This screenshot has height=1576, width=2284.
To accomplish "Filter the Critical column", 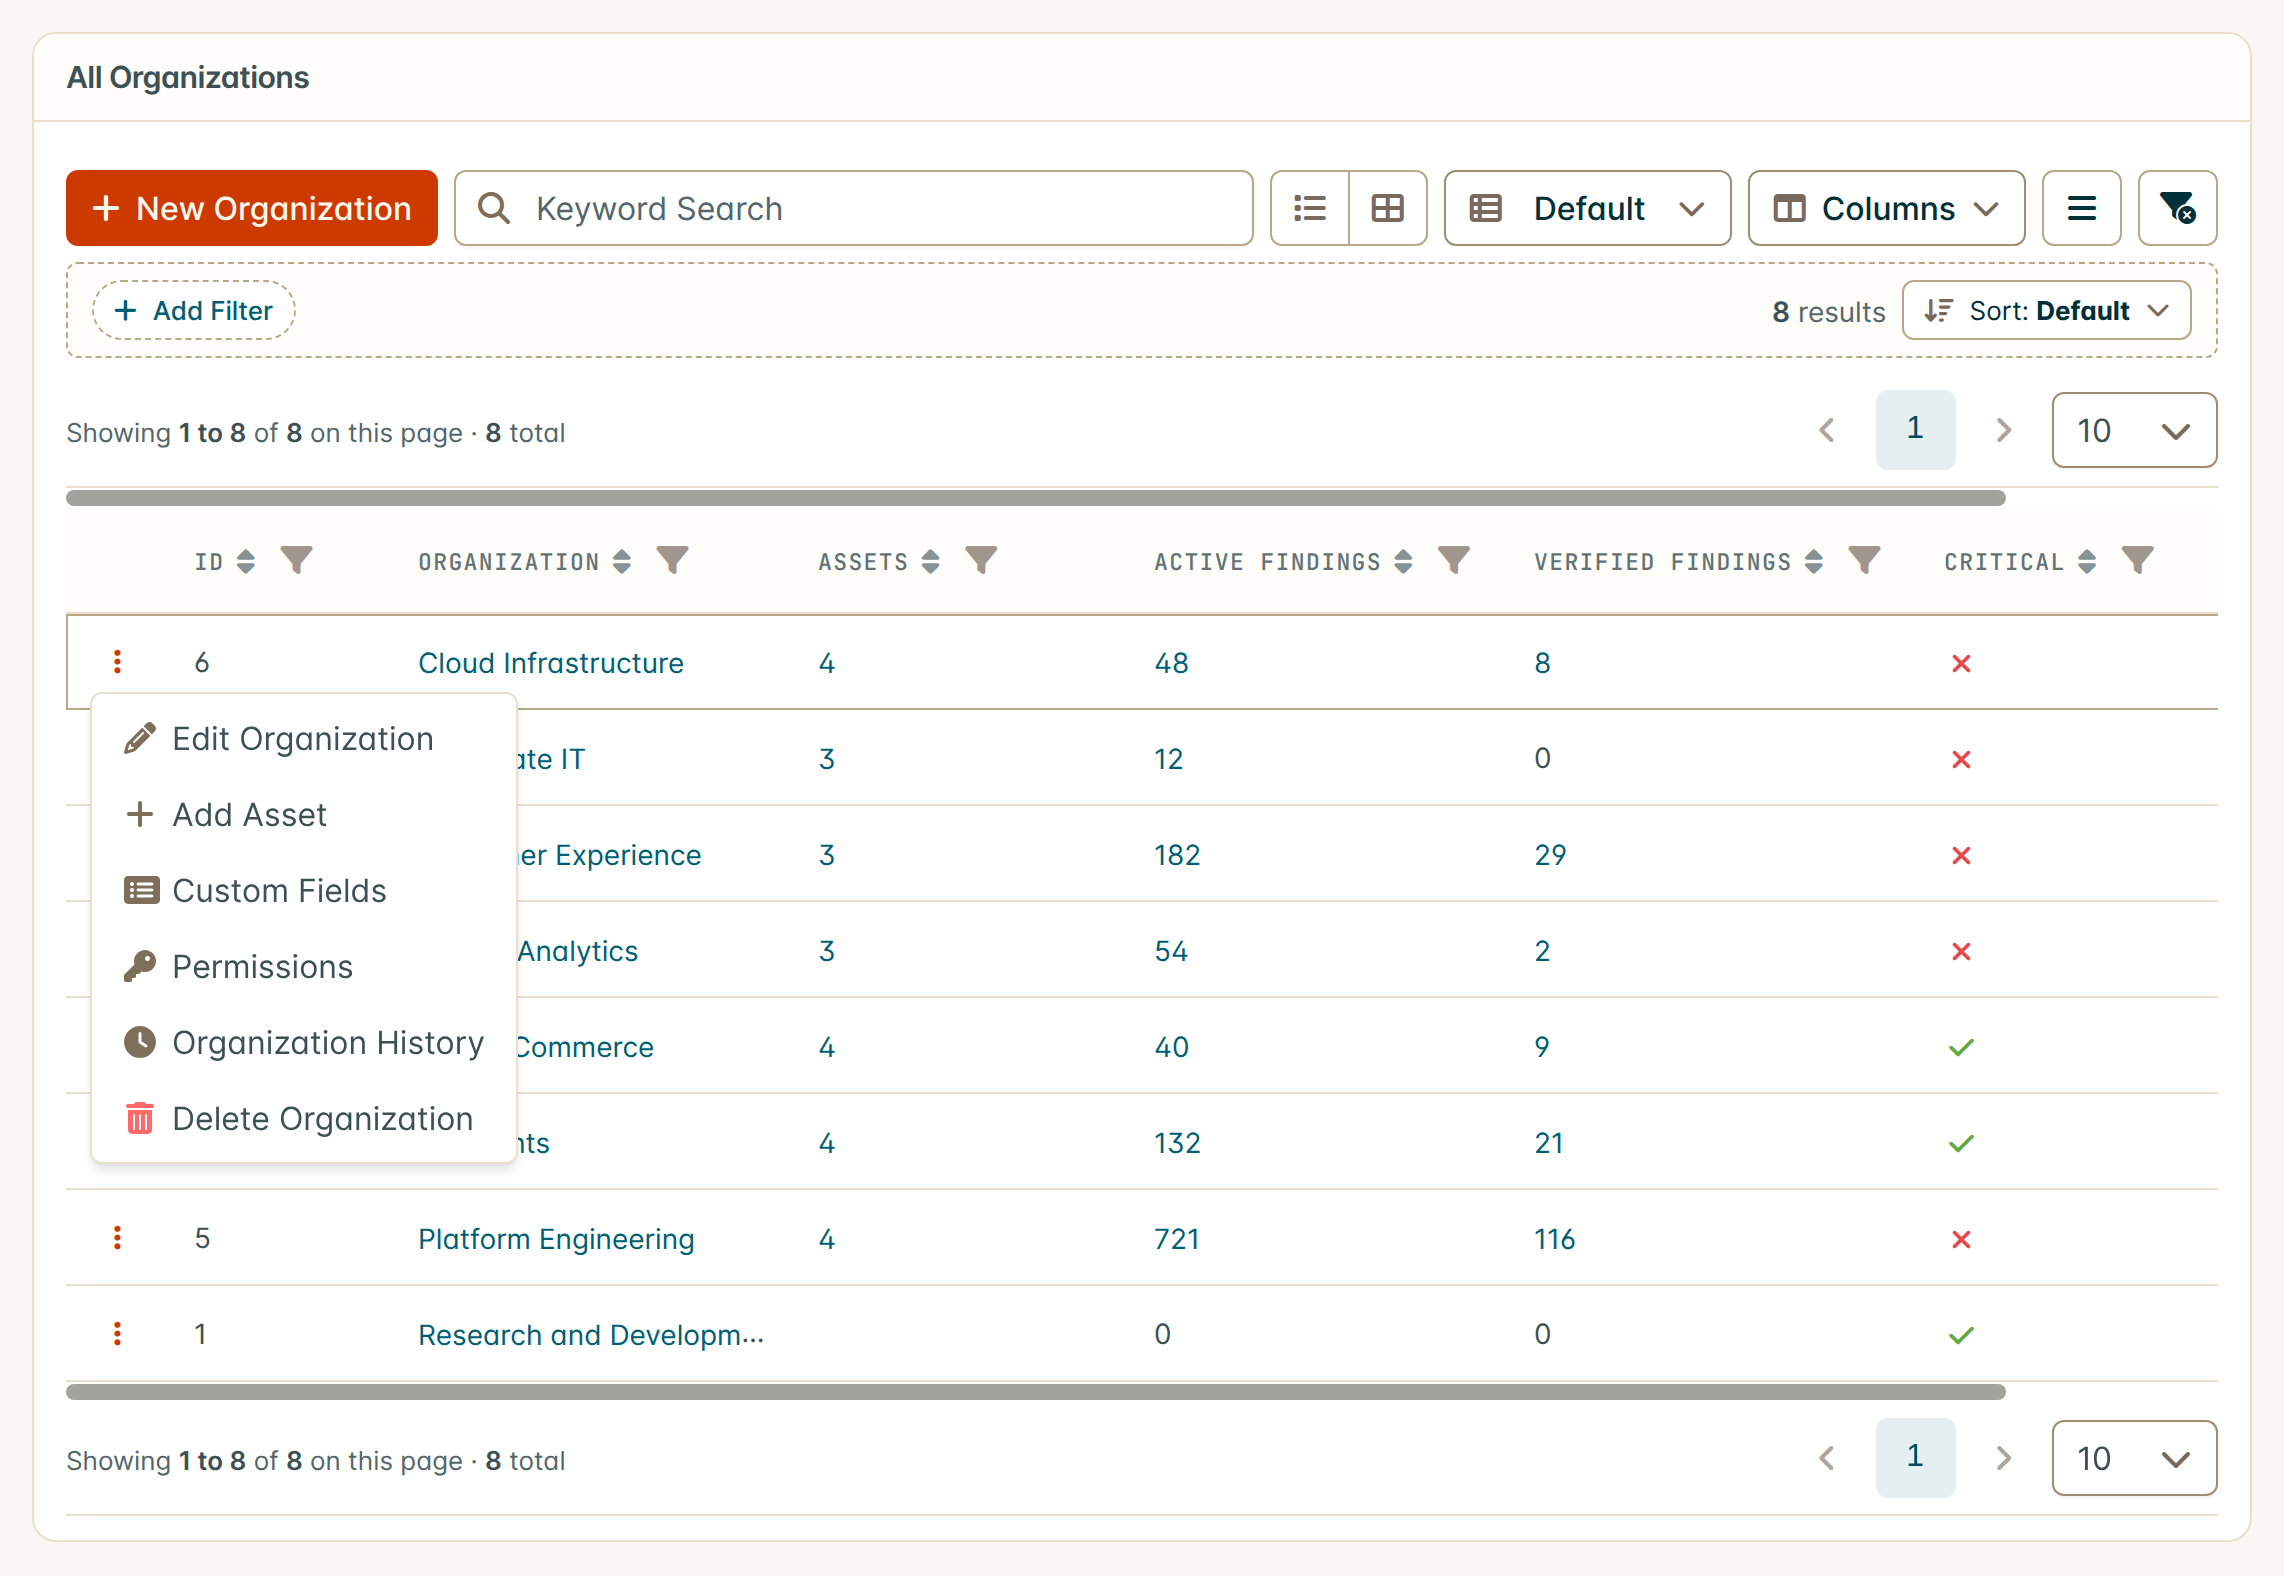I will pyautogui.click(x=2138, y=560).
